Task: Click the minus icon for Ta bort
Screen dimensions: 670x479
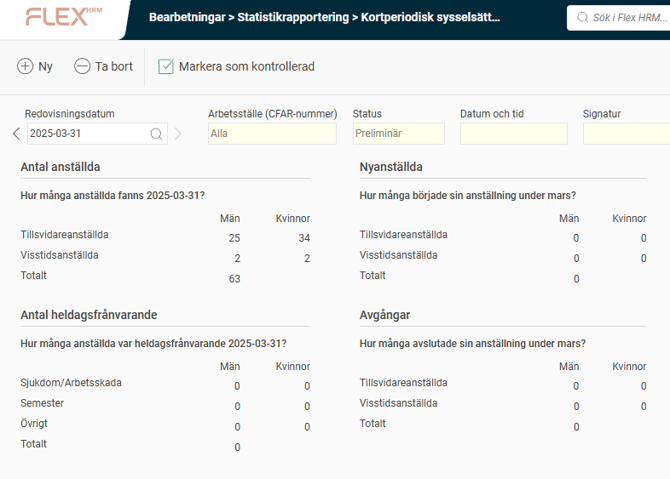Action: [82, 66]
